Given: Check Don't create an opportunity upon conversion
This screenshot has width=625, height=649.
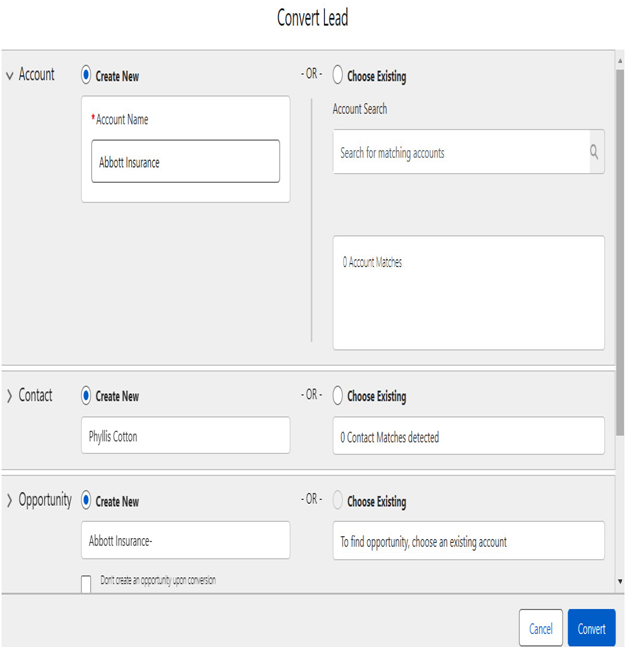Looking at the screenshot, I should click(x=86, y=584).
